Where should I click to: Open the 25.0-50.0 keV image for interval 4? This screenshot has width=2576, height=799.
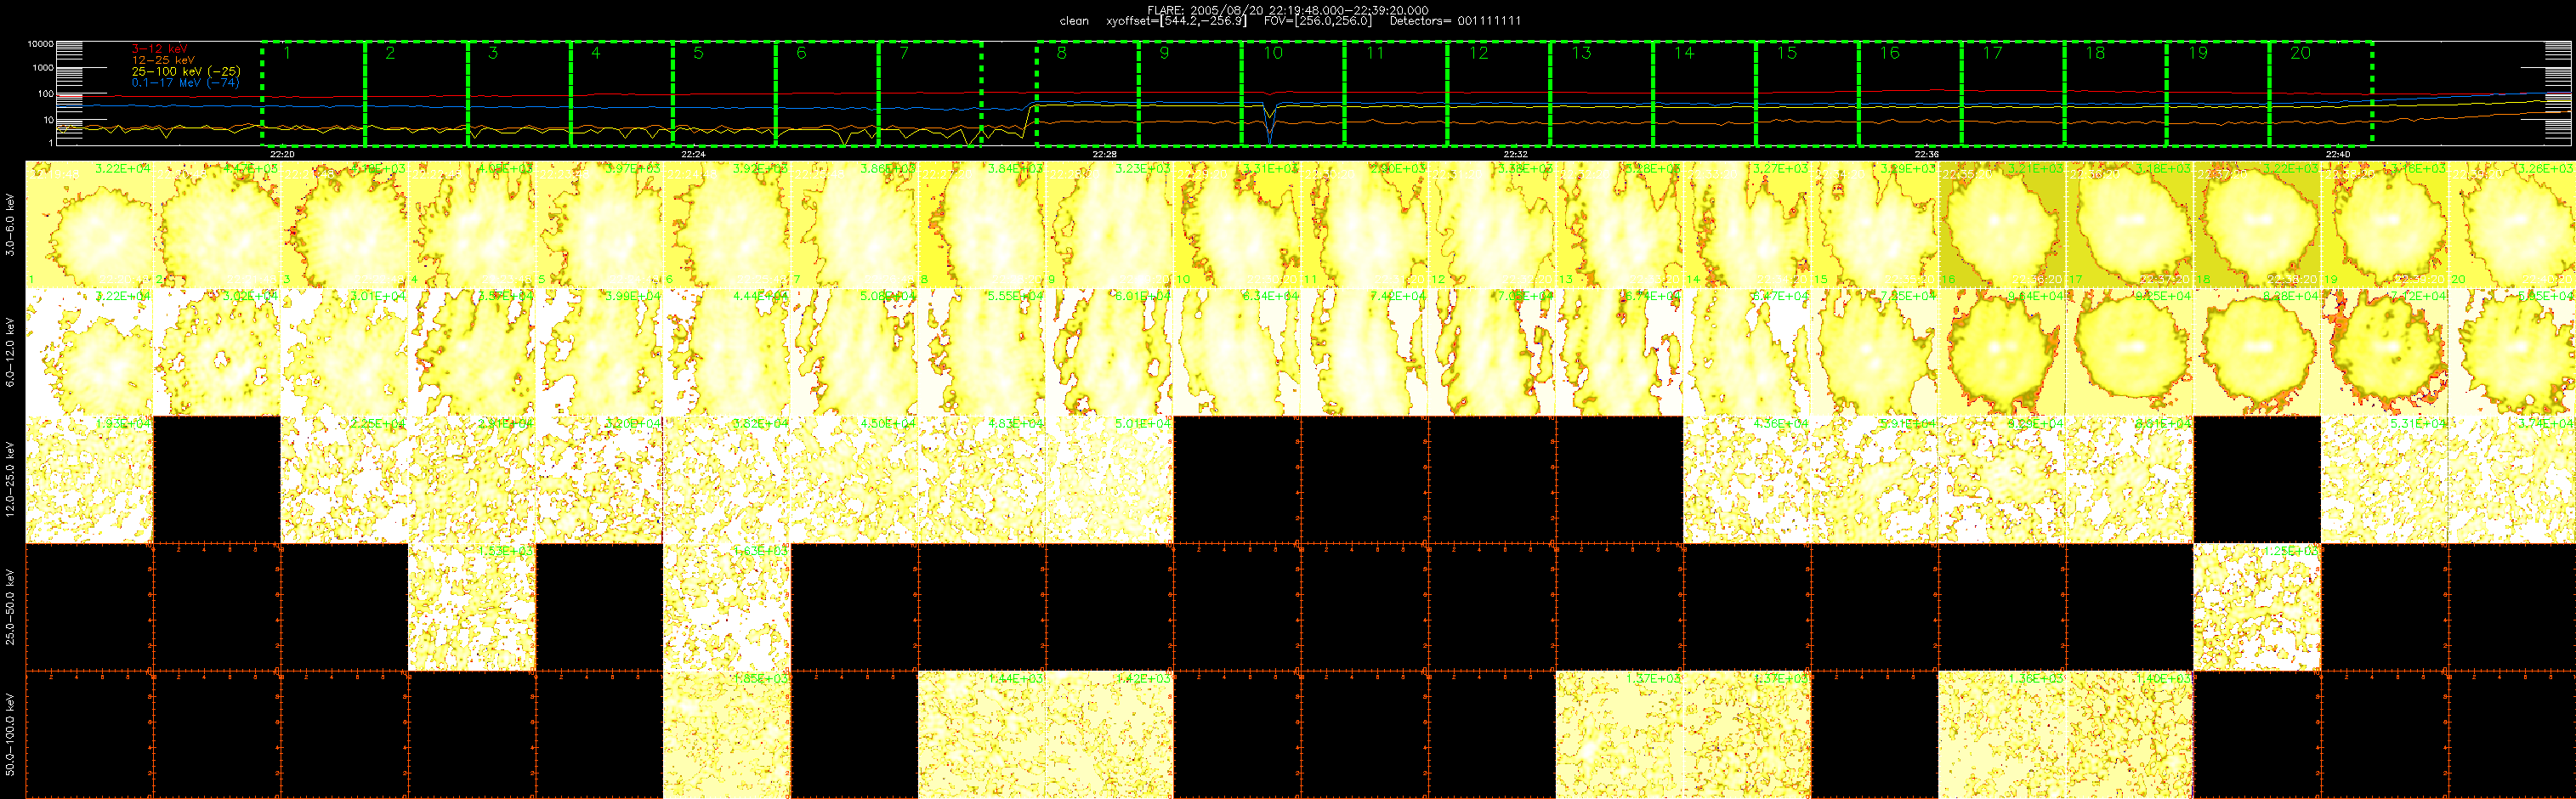[472, 606]
